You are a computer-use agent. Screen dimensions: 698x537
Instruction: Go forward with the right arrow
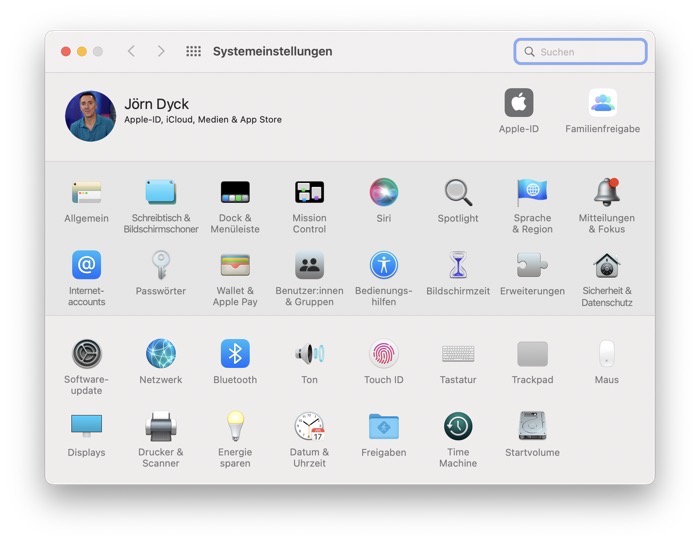161,51
